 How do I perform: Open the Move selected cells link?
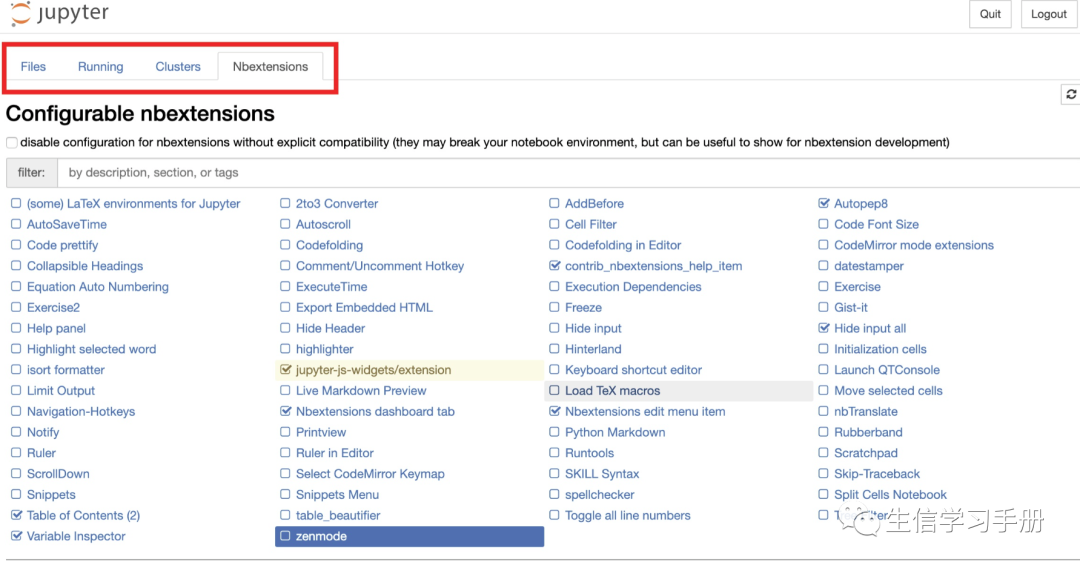point(888,390)
